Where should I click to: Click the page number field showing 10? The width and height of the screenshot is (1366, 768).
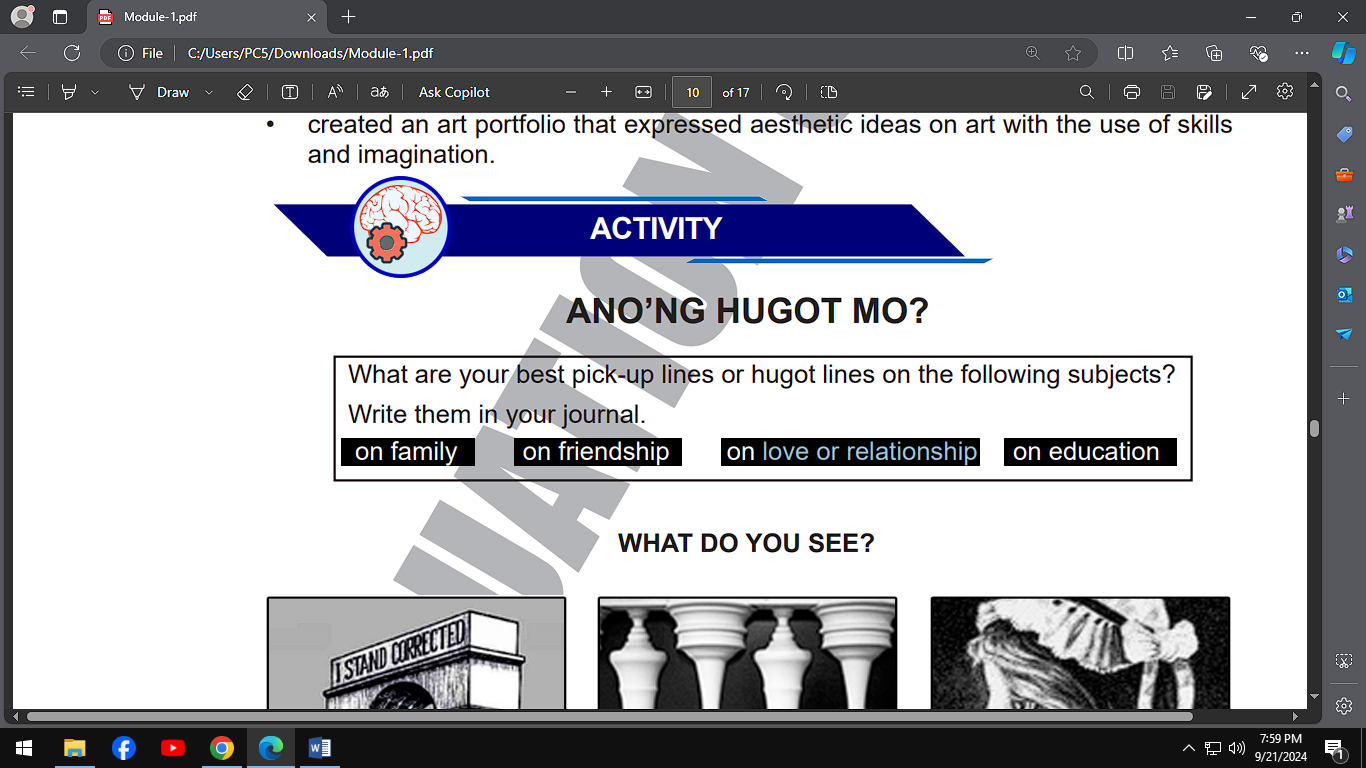(x=692, y=92)
